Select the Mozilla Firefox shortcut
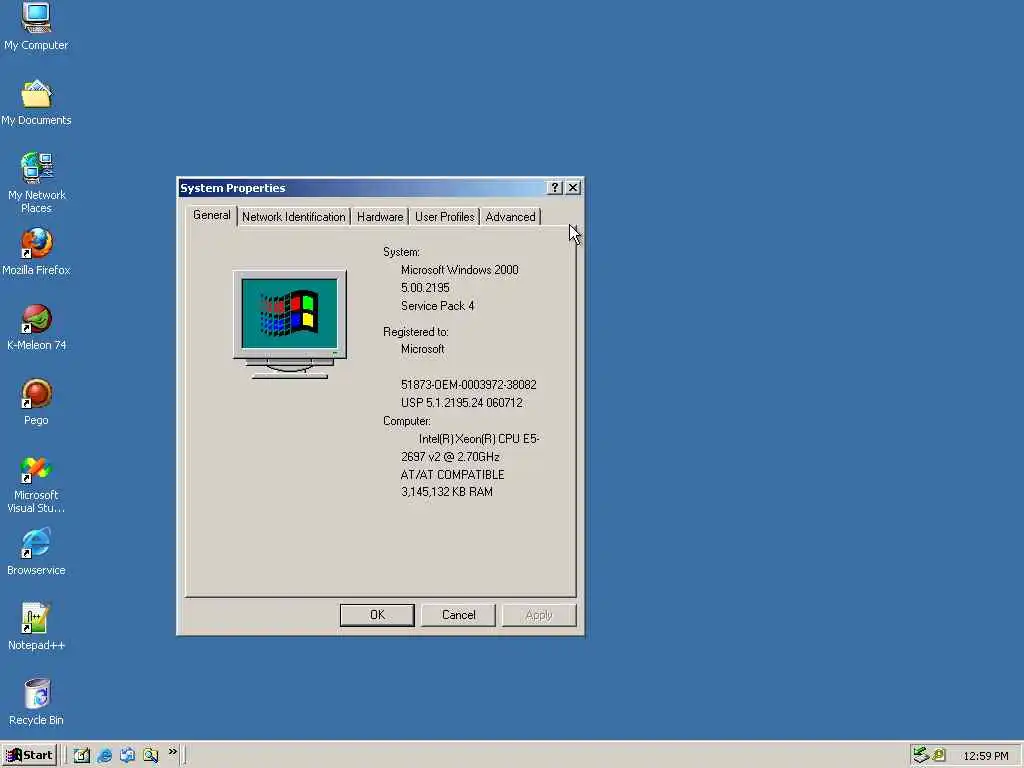This screenshot has height=768, width=1024. 36,251
